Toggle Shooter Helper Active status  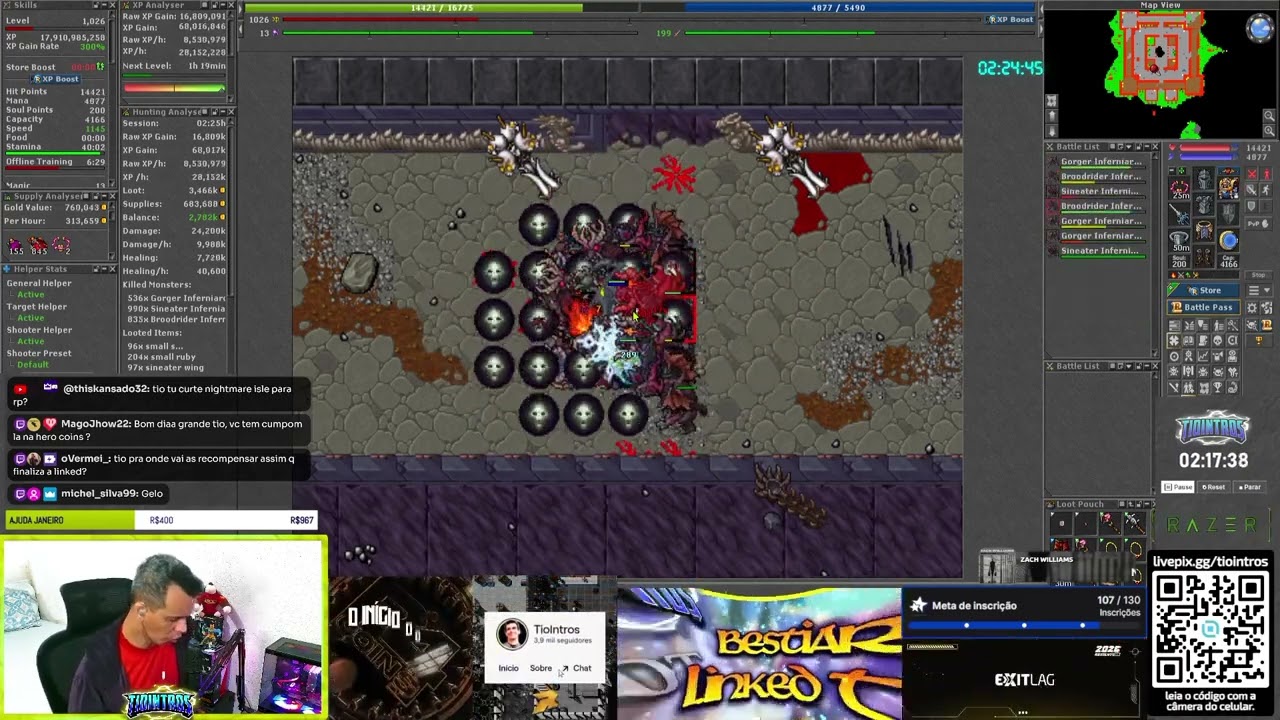point(30,341)
